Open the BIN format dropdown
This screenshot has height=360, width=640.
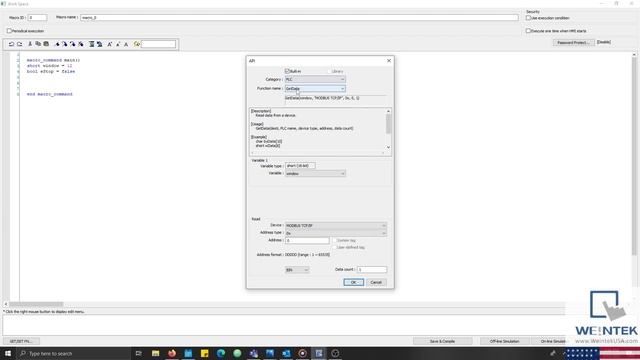click(297, 270)
